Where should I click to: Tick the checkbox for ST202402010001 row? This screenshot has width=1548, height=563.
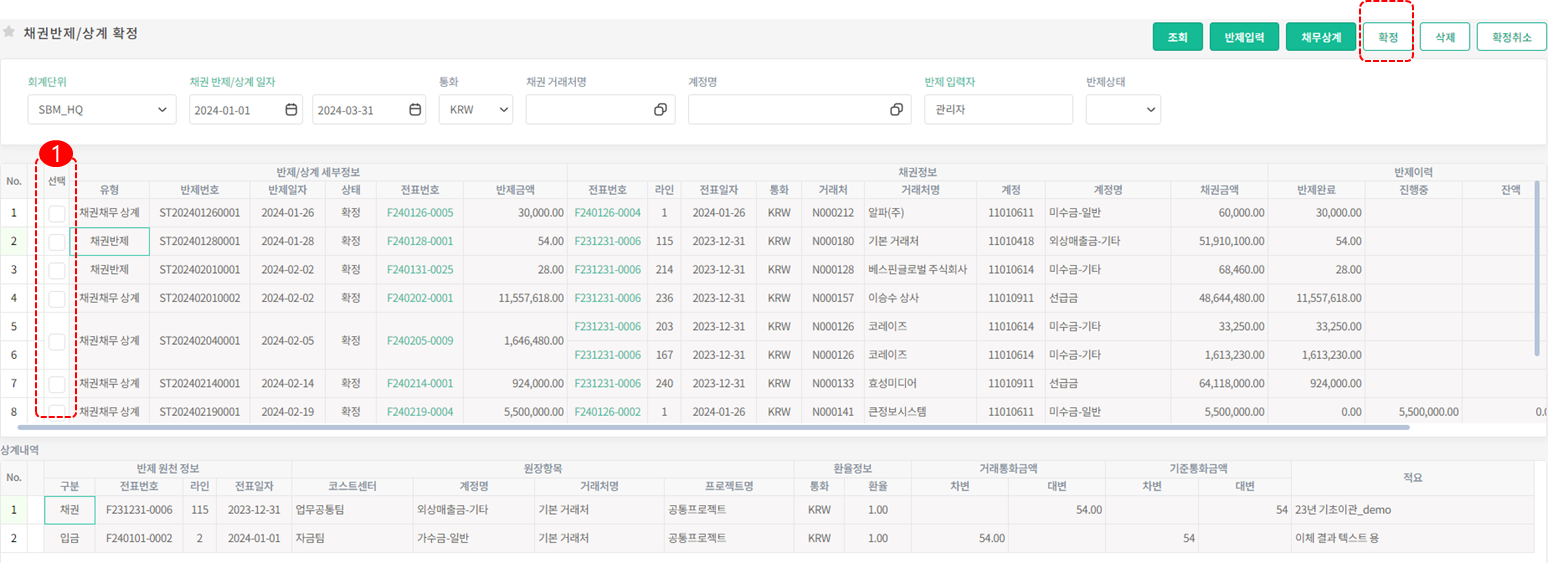(57, 270)
